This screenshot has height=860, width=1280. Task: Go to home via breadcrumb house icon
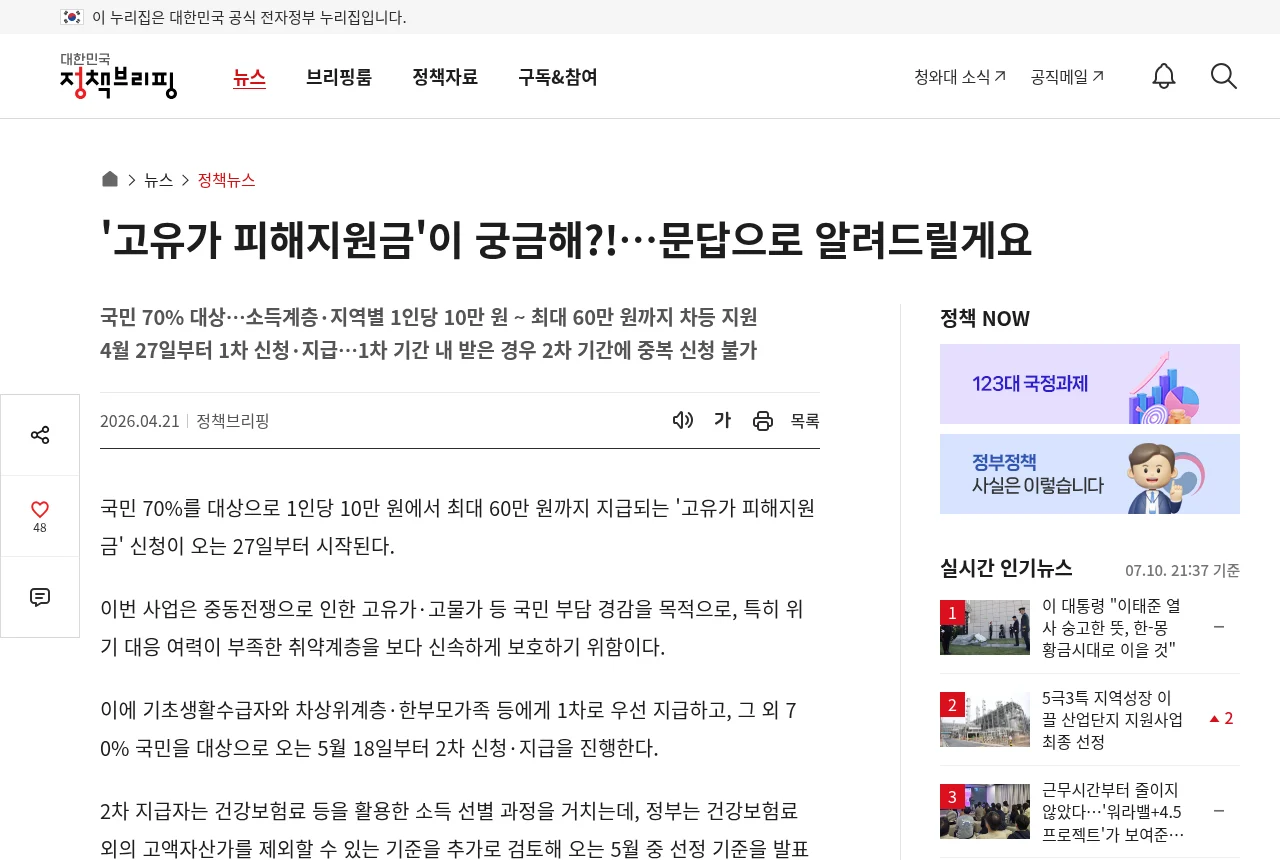[110, 179]
